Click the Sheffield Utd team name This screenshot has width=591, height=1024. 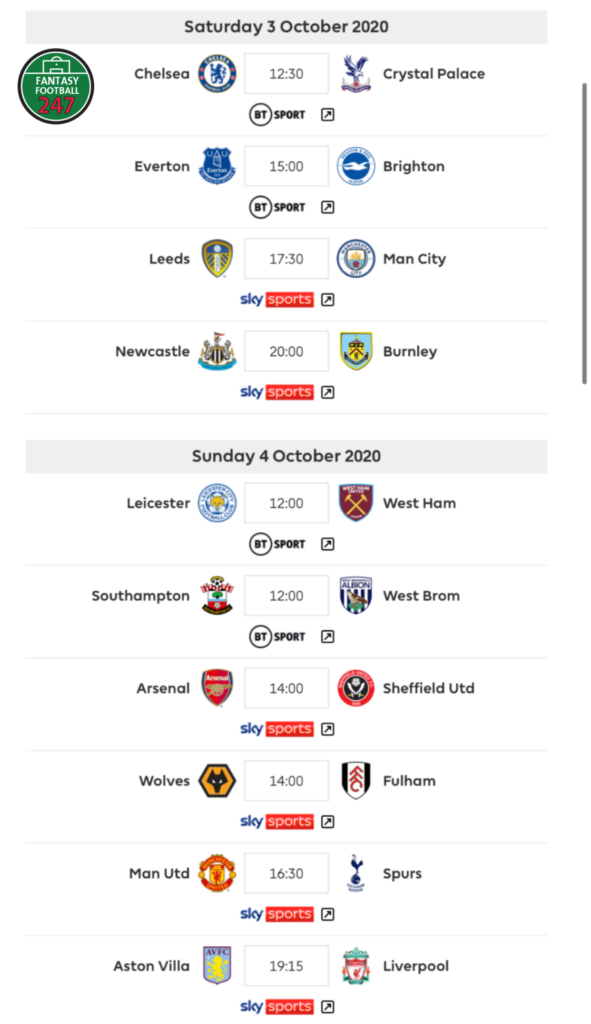(x=428, y=688)
